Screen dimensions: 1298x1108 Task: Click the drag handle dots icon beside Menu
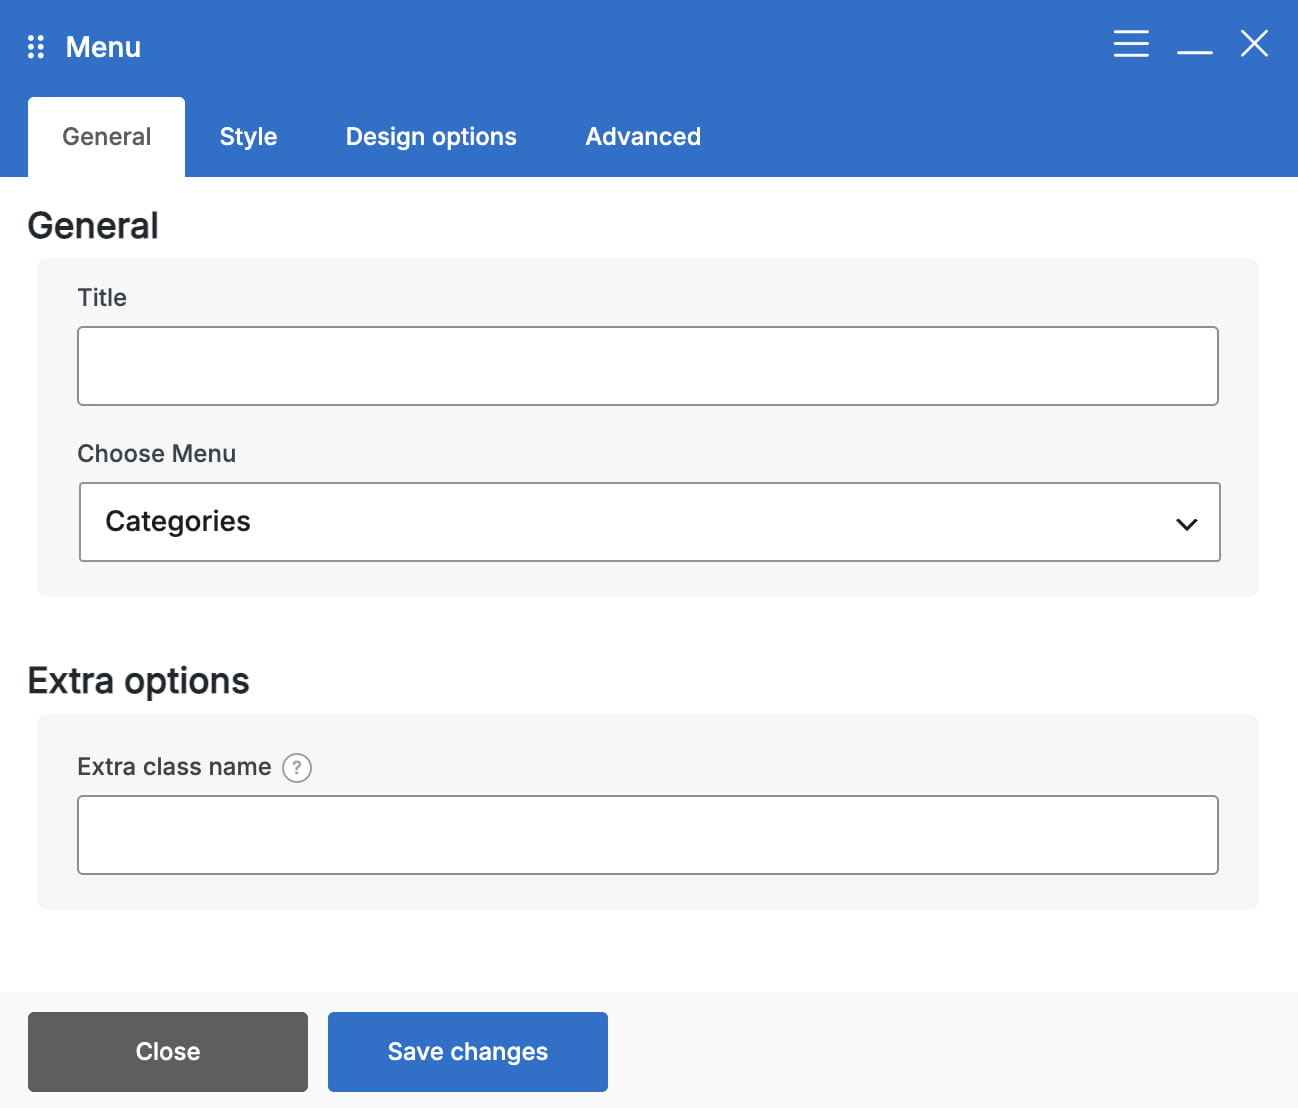coord(36,47)
